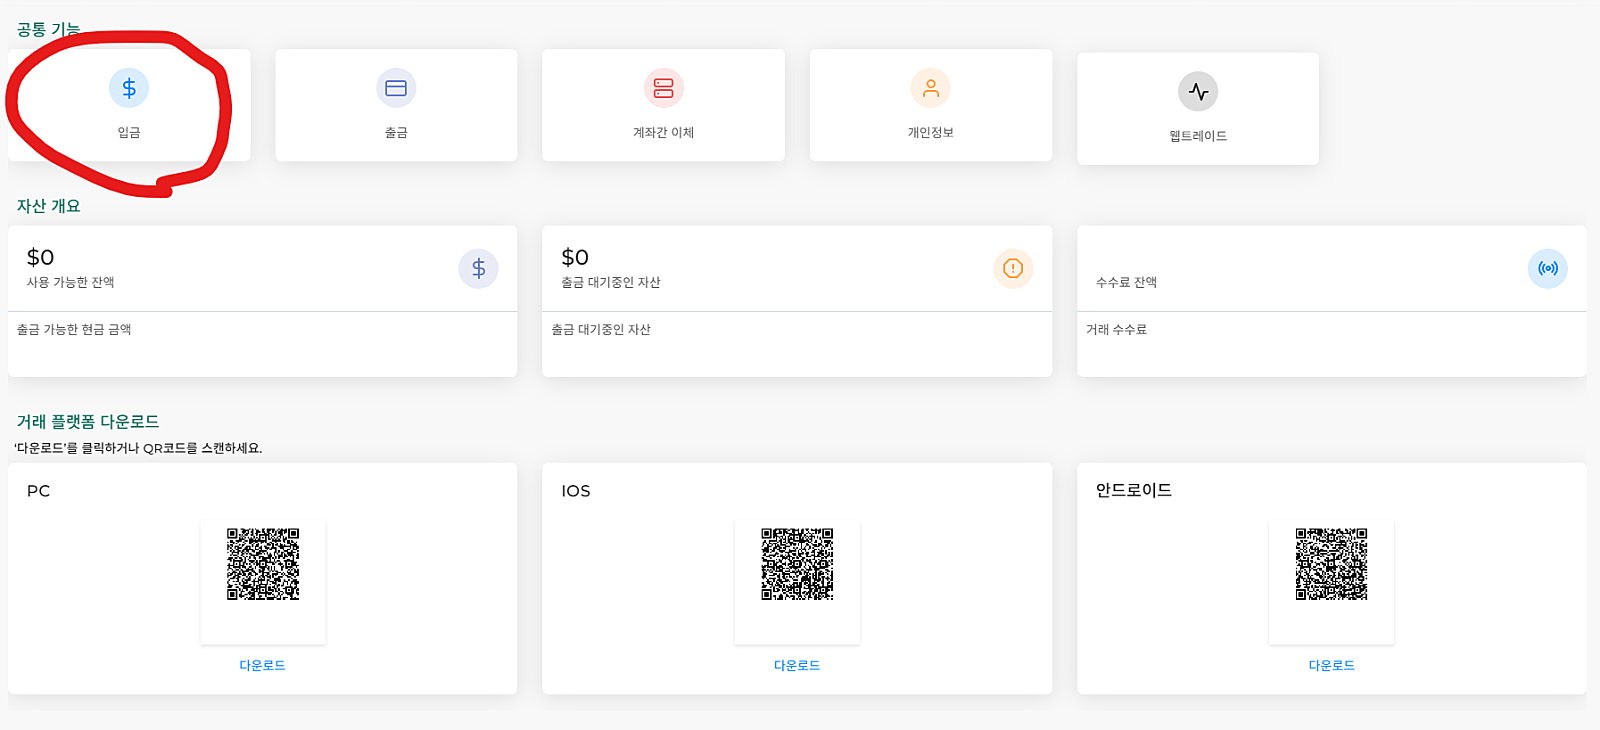Click the 출금 label text
Viewport: 1600px width, 730px height.
click(x=396, y=132)
